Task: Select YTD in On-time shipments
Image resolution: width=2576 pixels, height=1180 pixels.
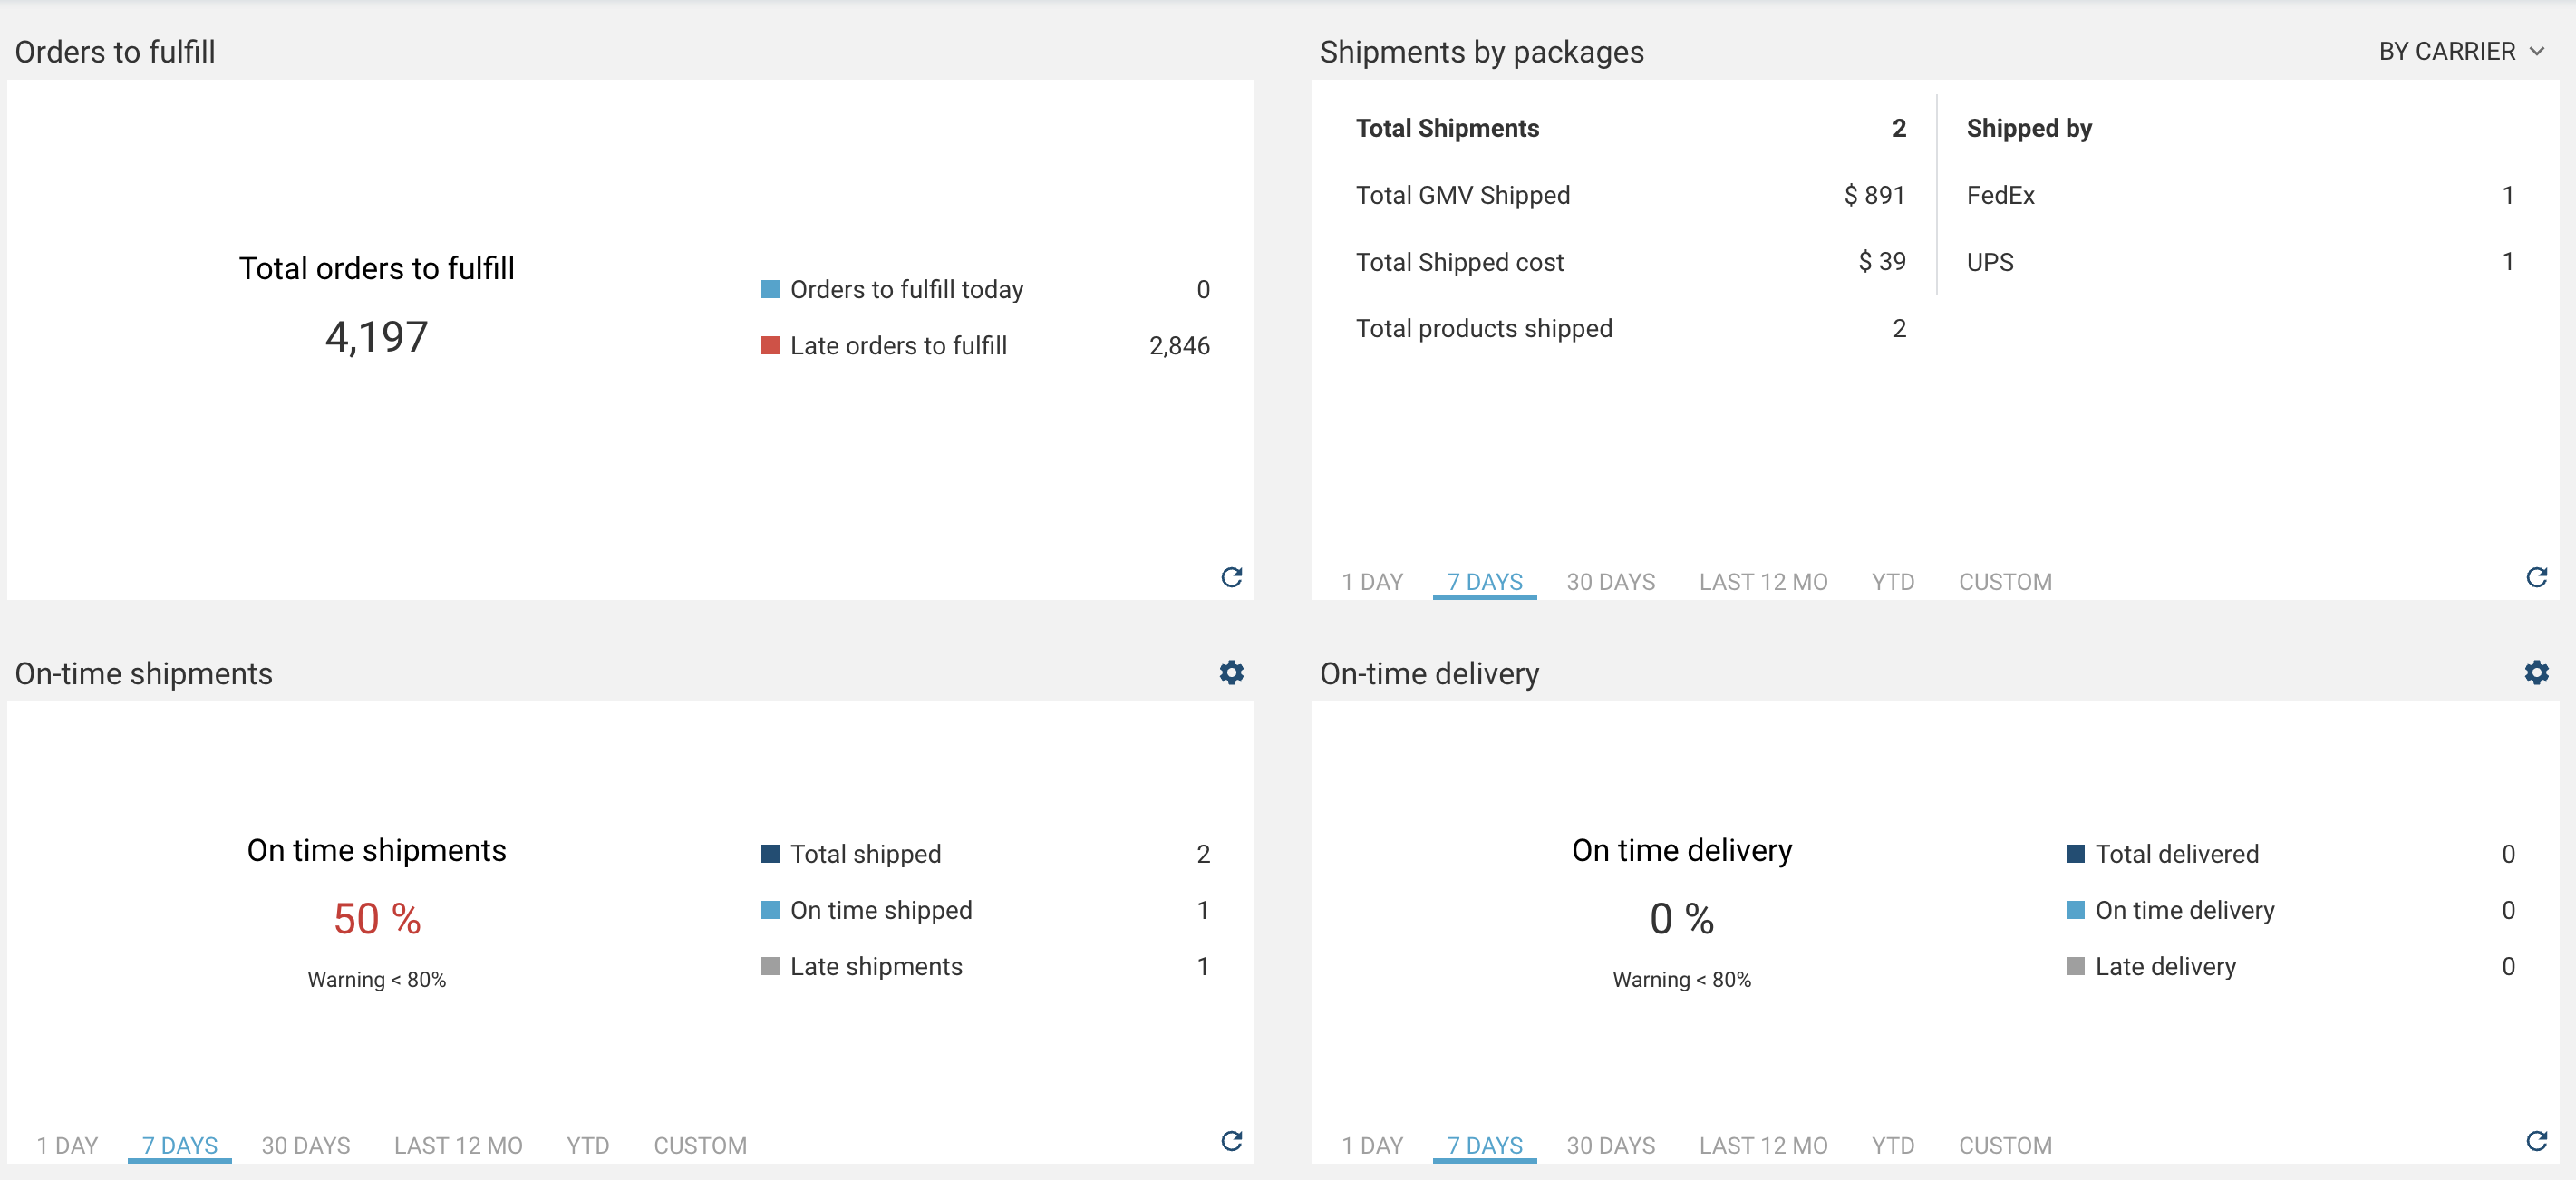Action: (x=587, y=1146)
